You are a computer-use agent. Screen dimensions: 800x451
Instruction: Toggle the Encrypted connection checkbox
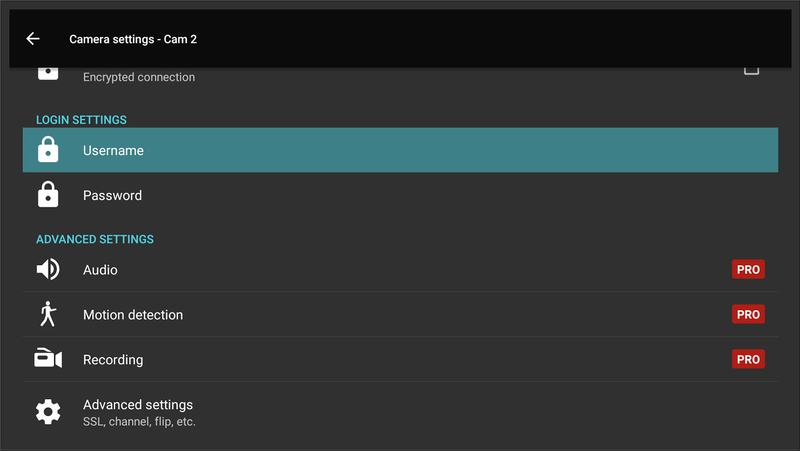(x=751, y=70)
